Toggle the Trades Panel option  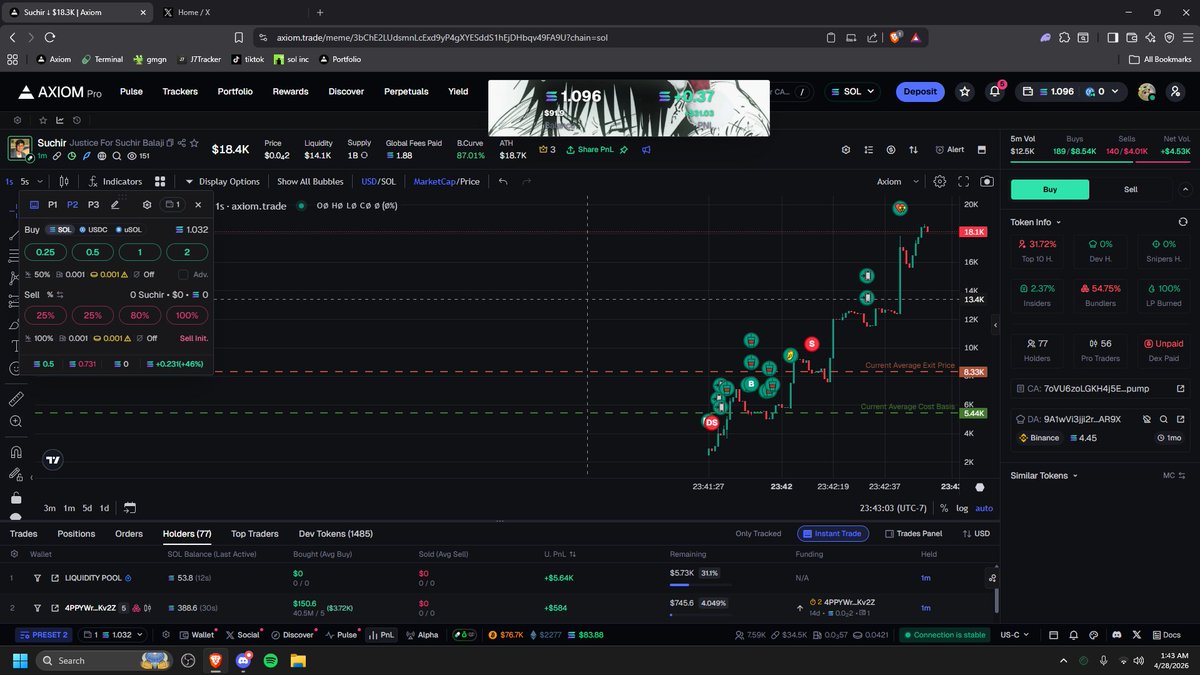coord(914,534)
